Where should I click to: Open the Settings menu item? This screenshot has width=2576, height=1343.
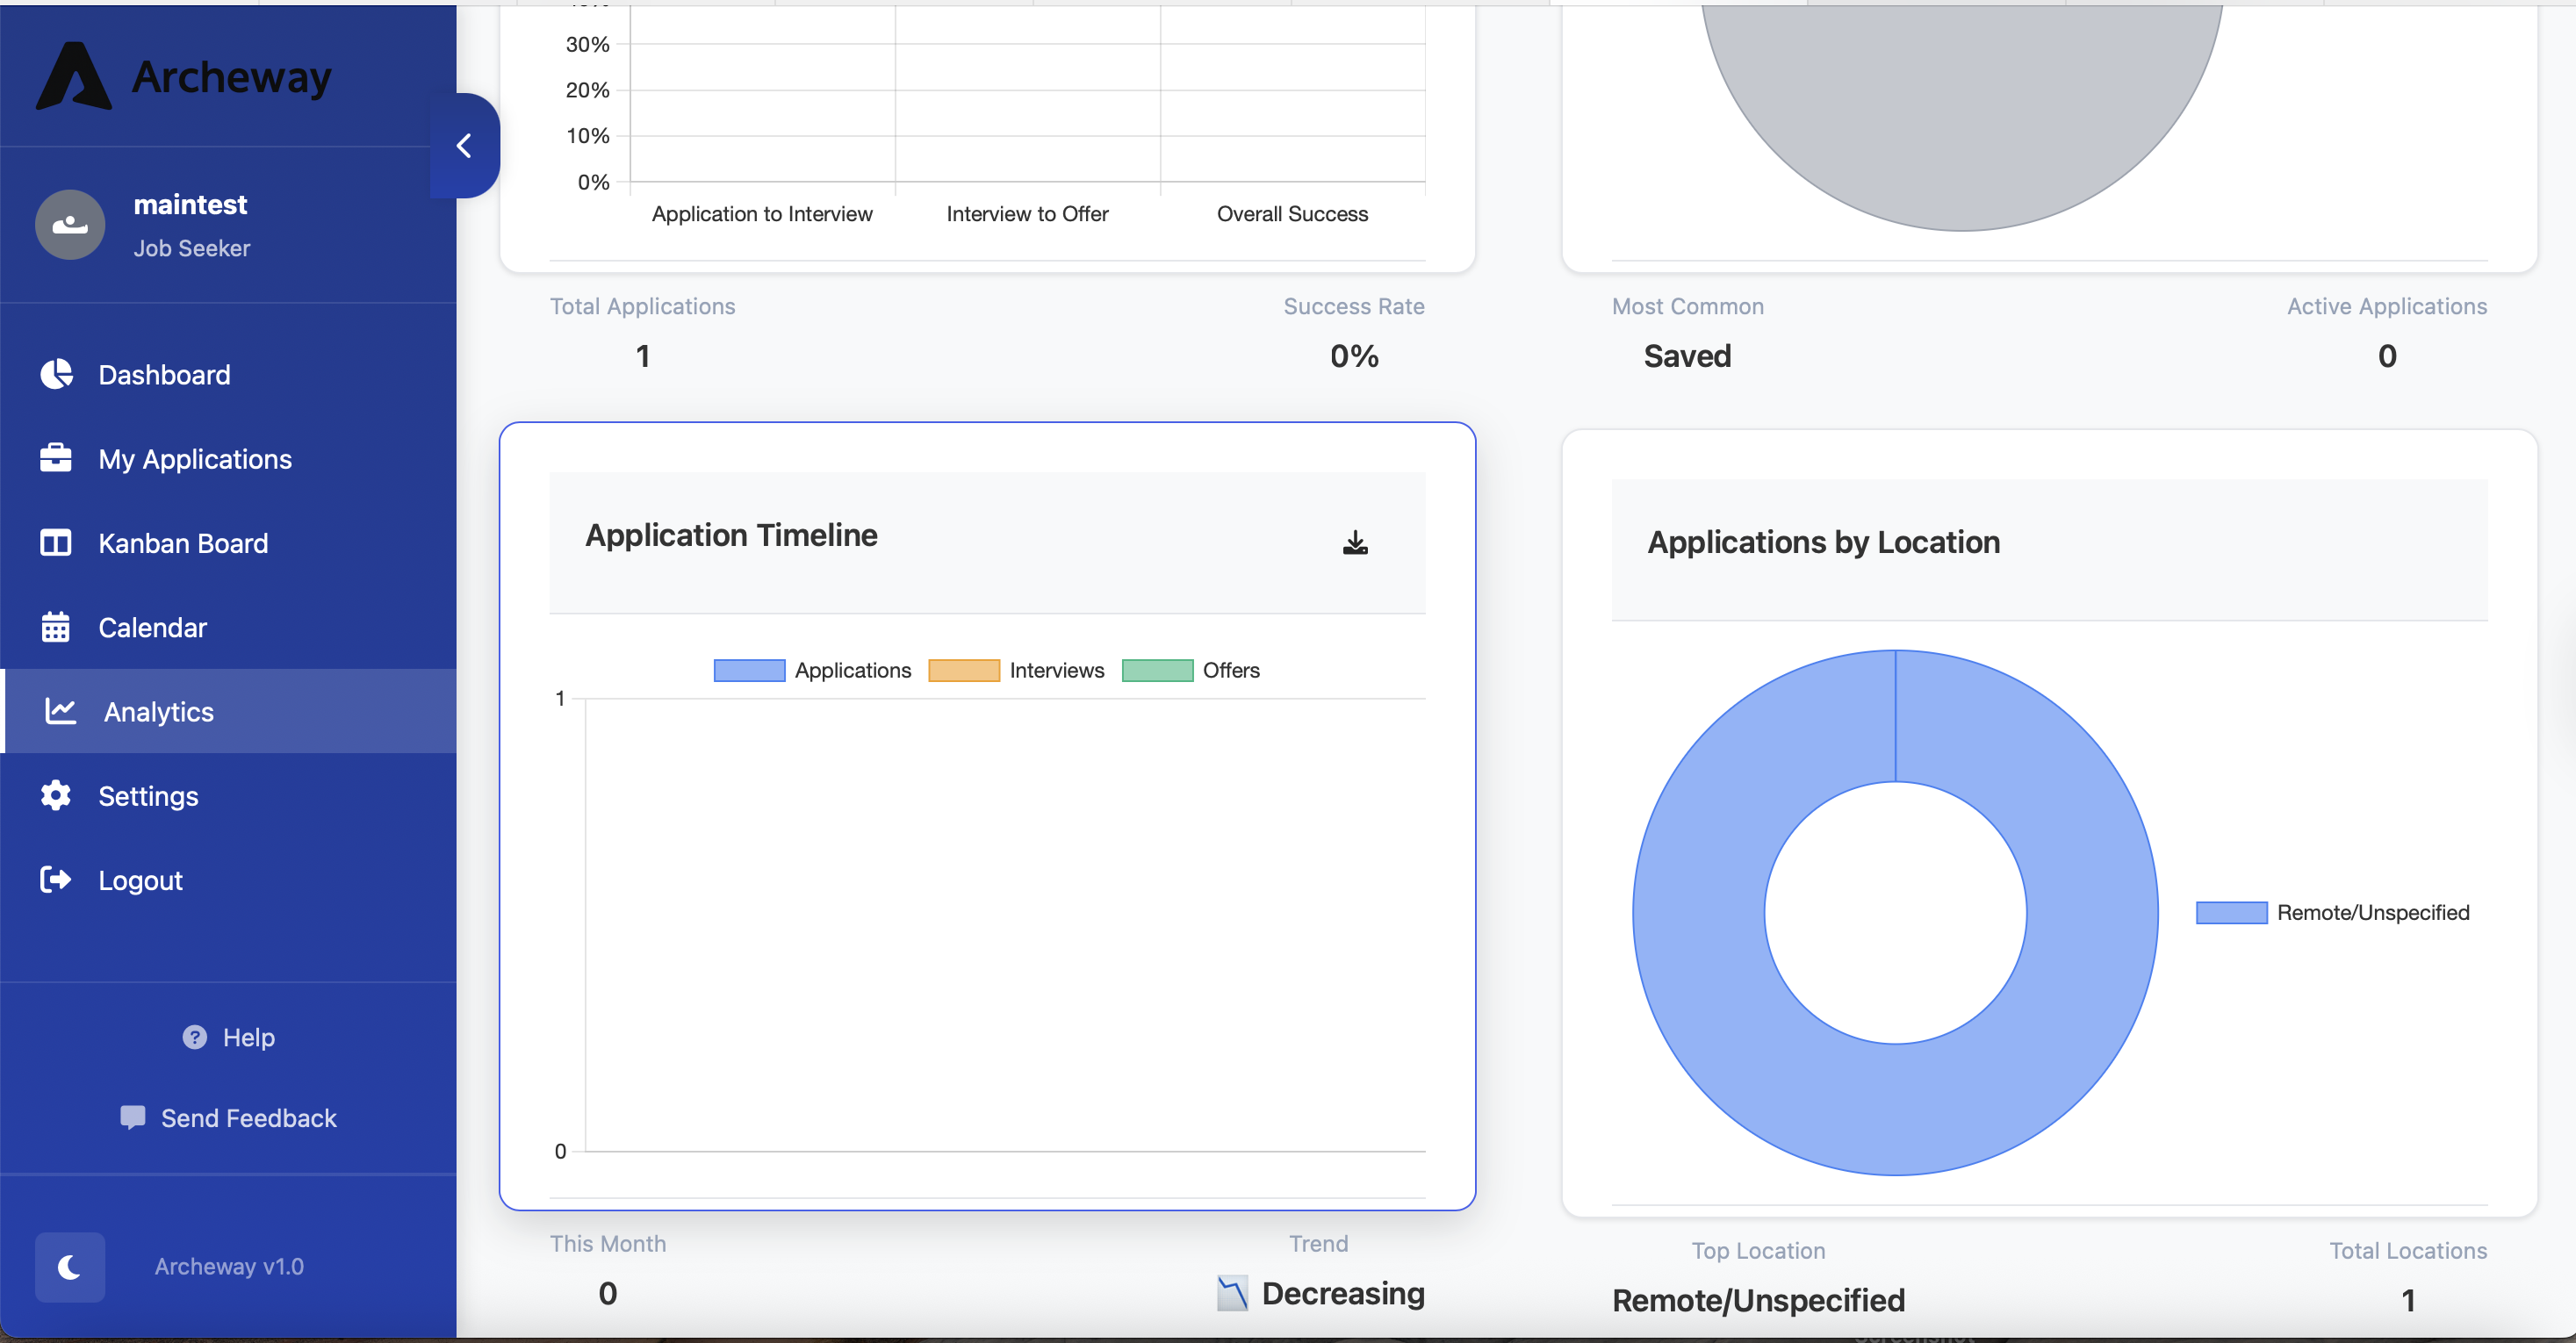click(149, 795)
